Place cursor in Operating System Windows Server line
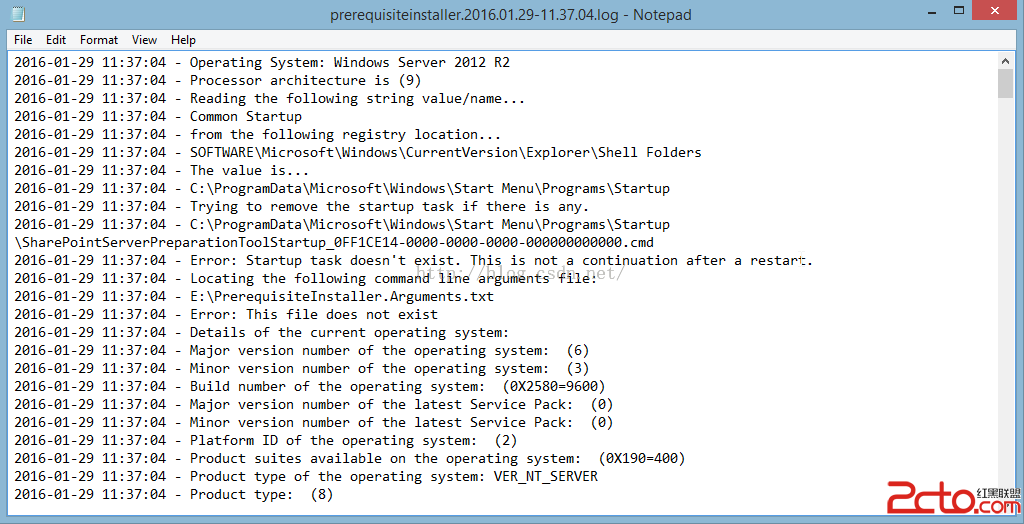This screenshot has width=1024, height=524. point(262,63)
